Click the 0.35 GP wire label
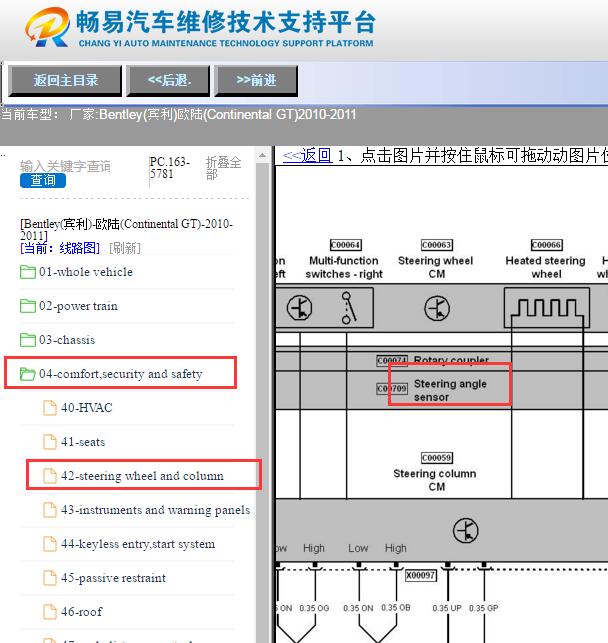608x643 pixels. point(484,608)
